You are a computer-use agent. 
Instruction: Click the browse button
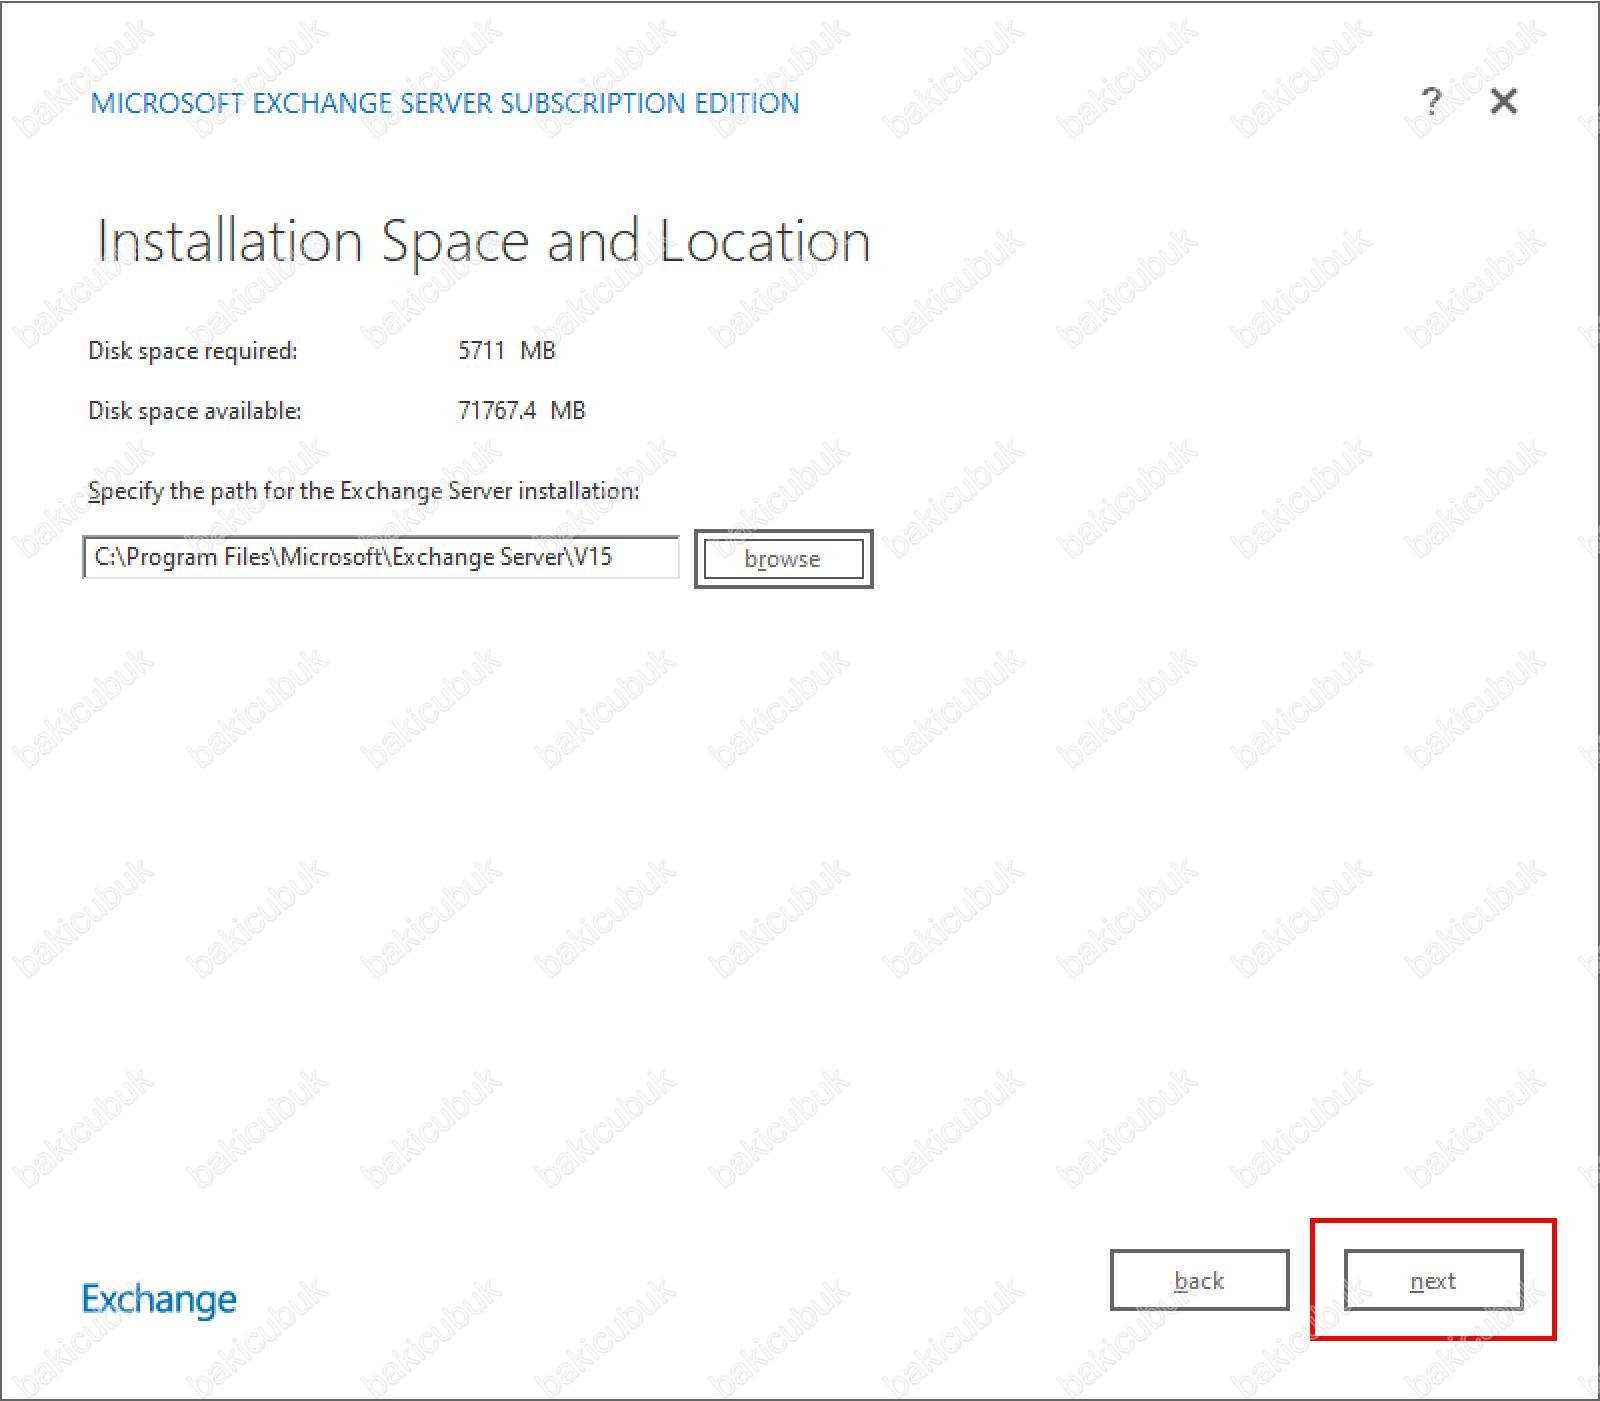click(783, 559)
